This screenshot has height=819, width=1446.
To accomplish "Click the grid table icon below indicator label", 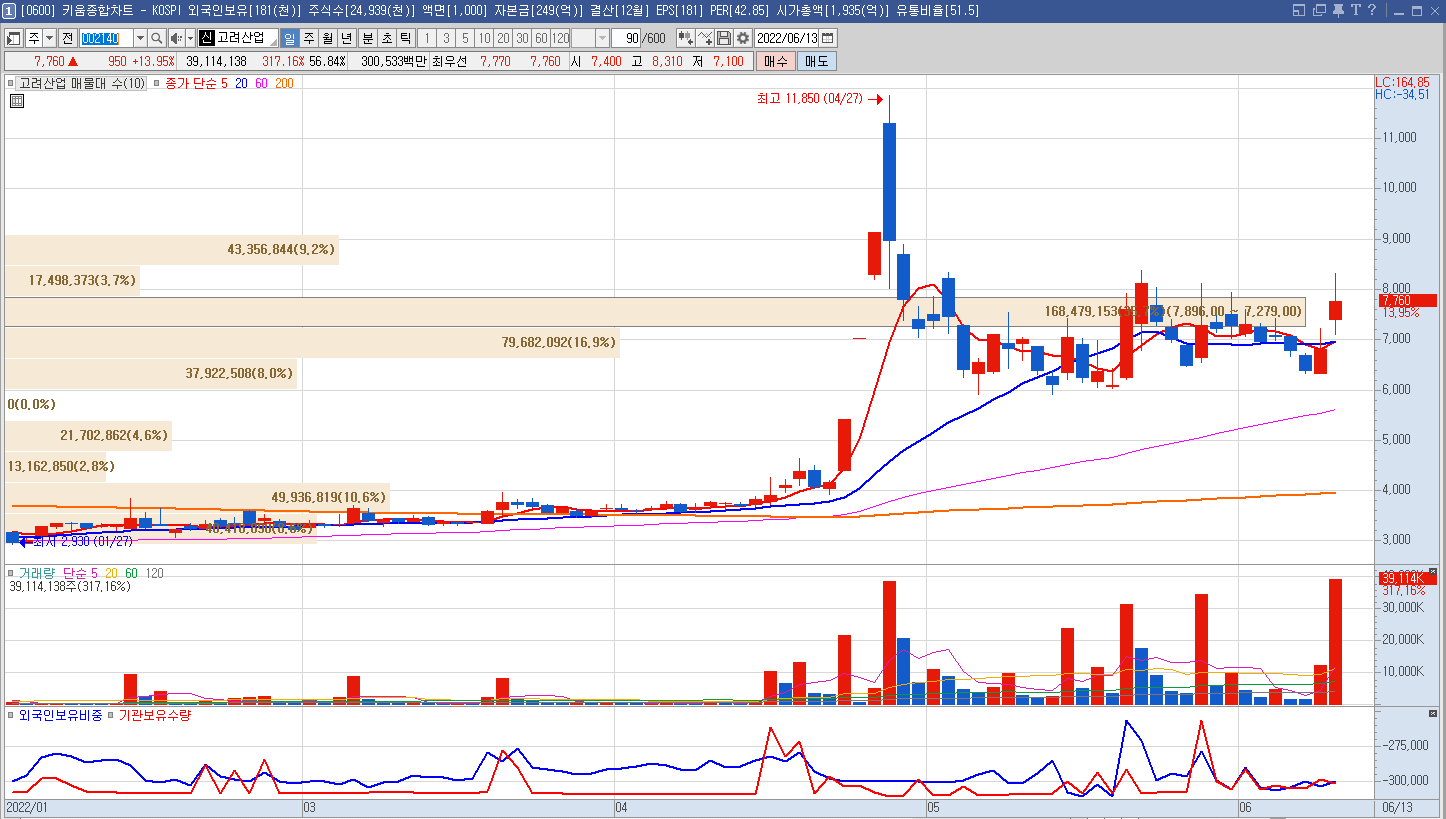I will click(x=18, y=101).
